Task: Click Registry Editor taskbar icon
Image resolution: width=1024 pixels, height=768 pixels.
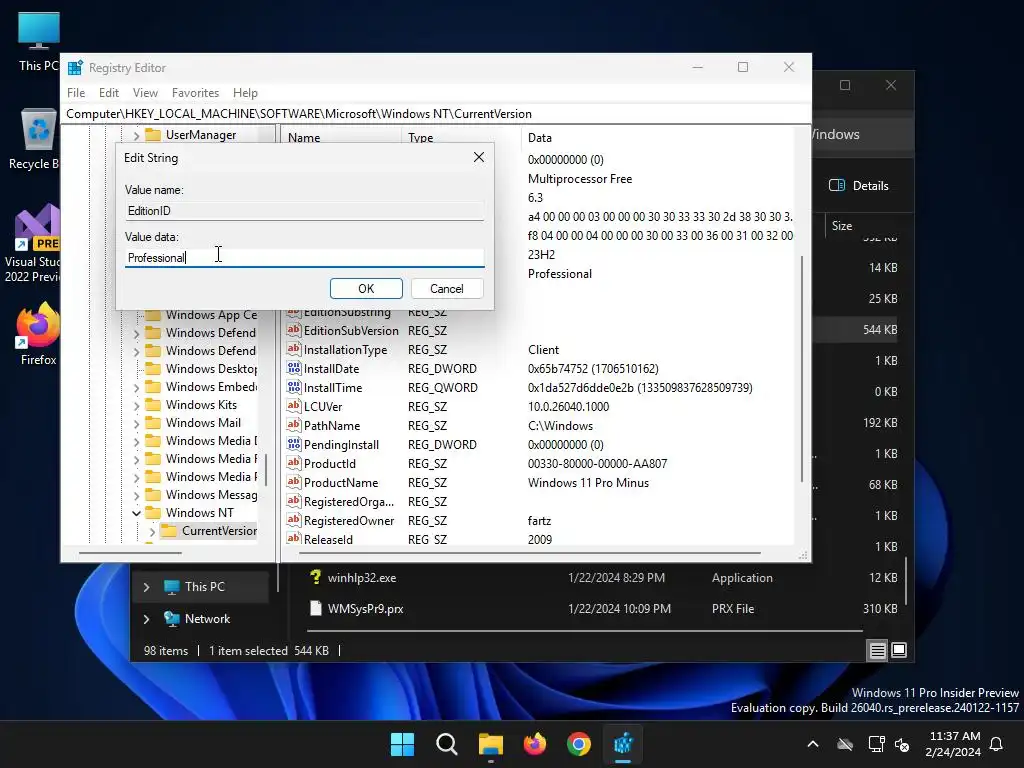Action: pos(623,744)
